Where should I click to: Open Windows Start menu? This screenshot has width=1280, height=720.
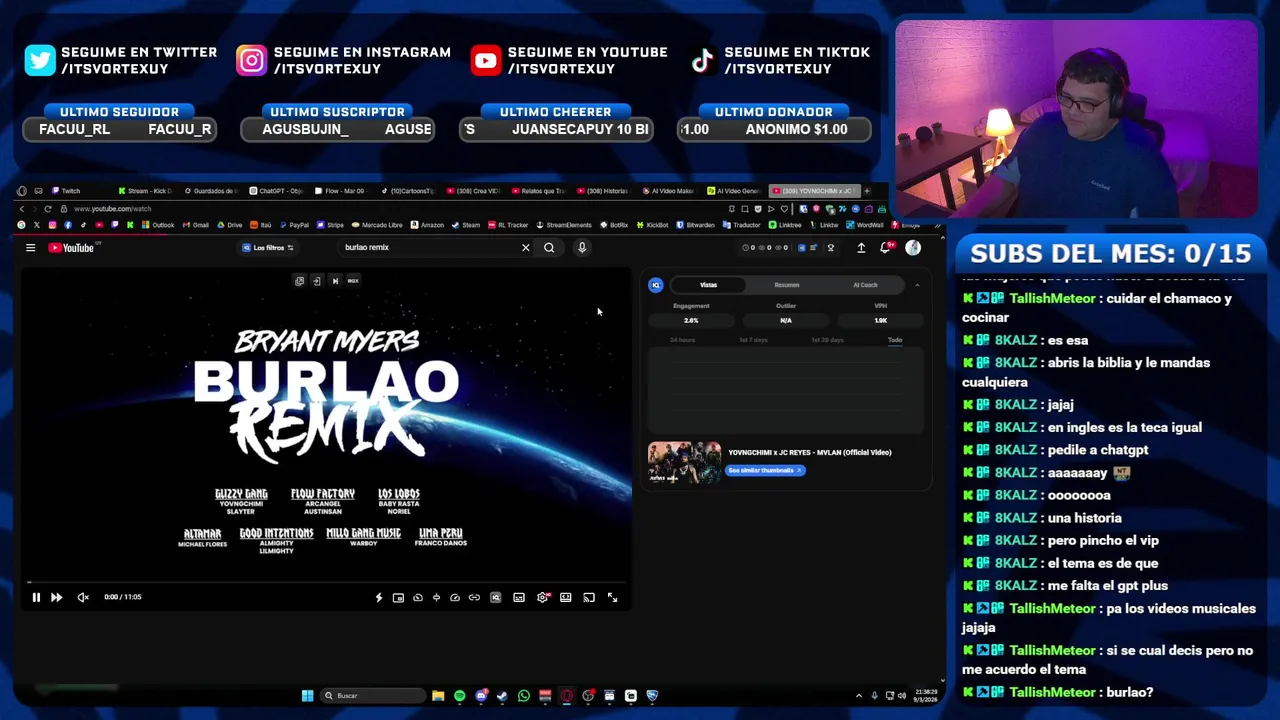coord(307,696)
